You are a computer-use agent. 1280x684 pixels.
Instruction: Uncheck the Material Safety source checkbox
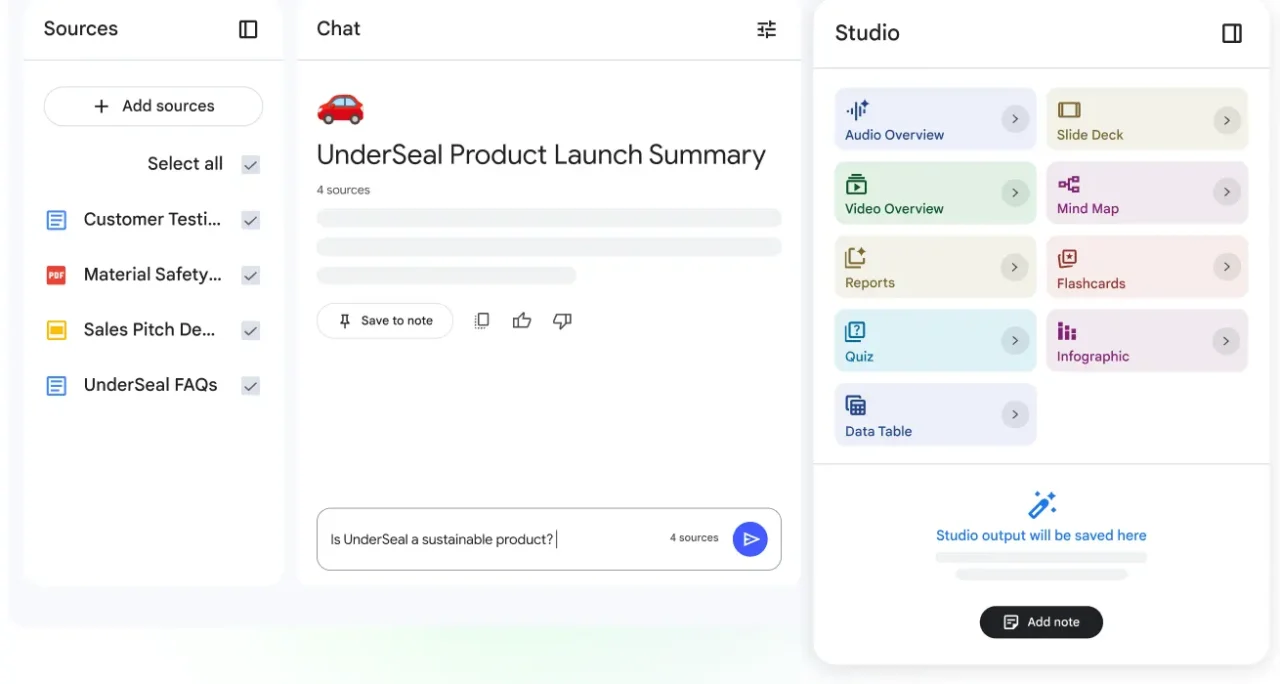[251, 275]
